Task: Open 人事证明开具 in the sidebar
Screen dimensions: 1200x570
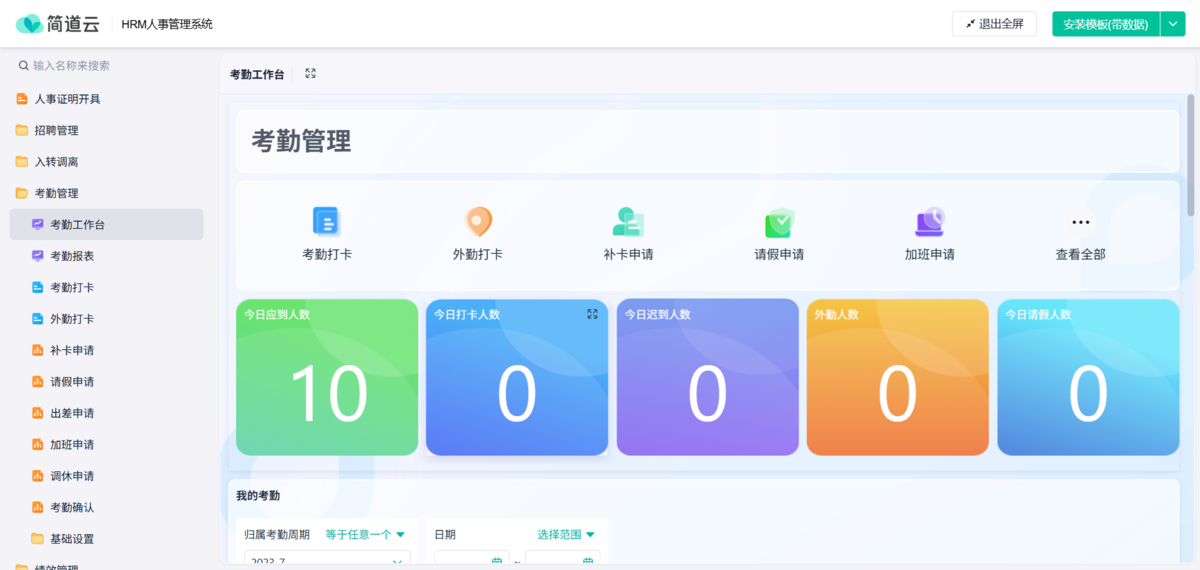Action: pos(106,99)
